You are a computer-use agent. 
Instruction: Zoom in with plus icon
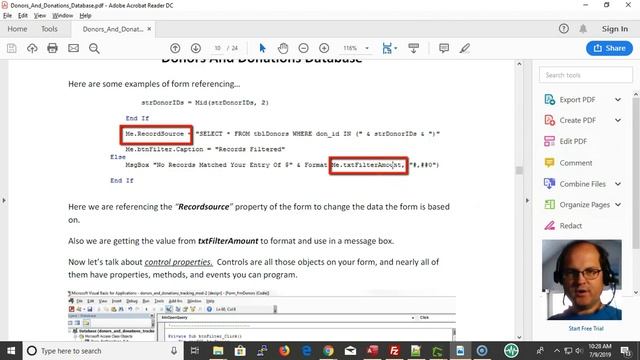[324, 48]
